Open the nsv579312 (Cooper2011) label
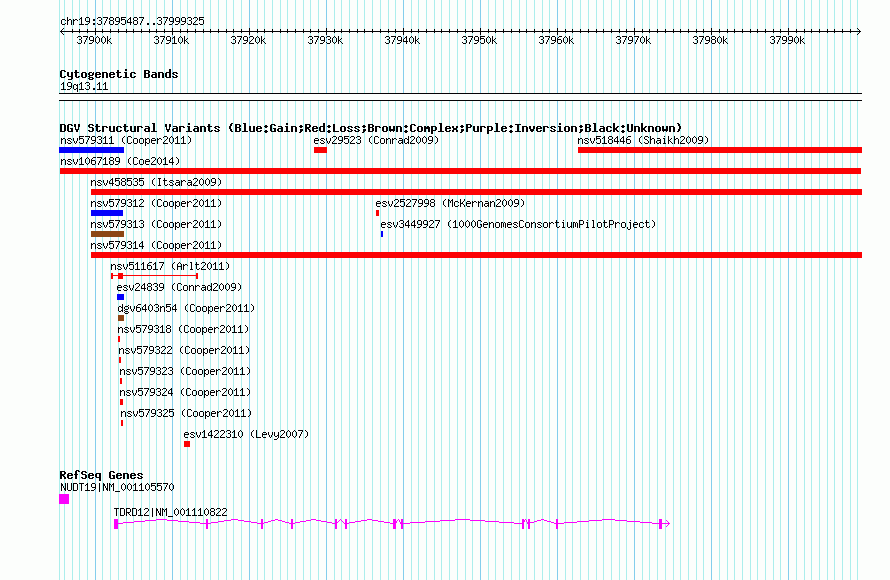 pos(156,203)
